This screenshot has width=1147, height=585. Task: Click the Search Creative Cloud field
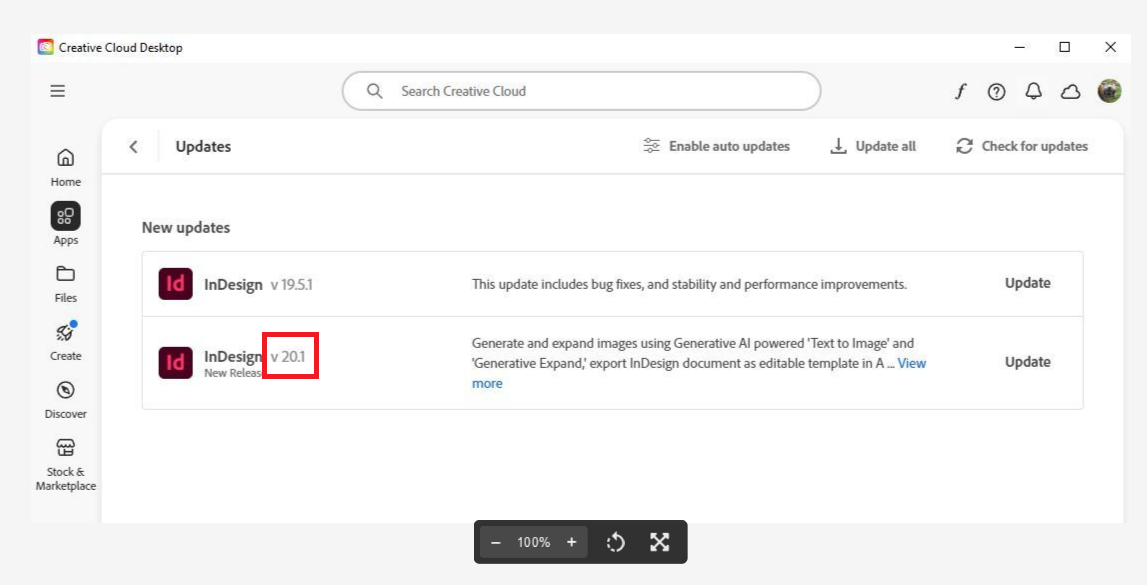point(580,91)
